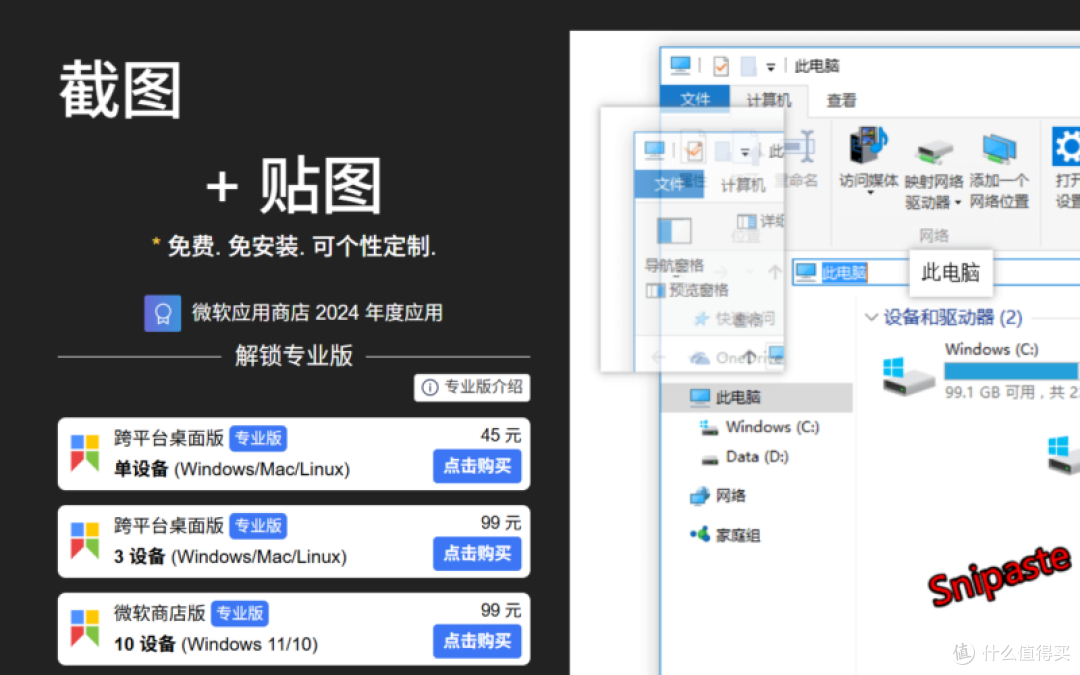This screenshot has width=1080, height=675.
Task: Click the Windows (C:) drive icon
Action: pos(908,376)
